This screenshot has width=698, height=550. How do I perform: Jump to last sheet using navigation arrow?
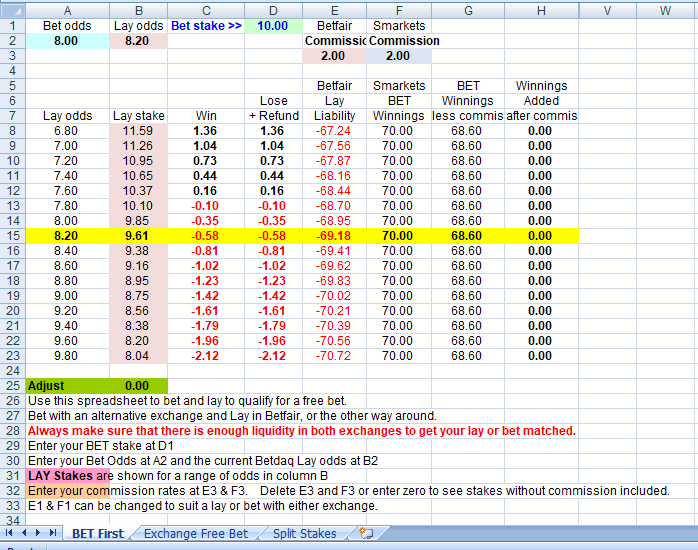click(x=52, y=533)
